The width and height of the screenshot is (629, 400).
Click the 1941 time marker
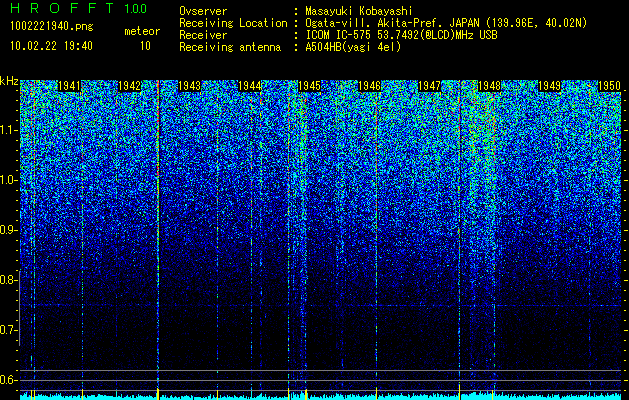(x=69, y=86)
